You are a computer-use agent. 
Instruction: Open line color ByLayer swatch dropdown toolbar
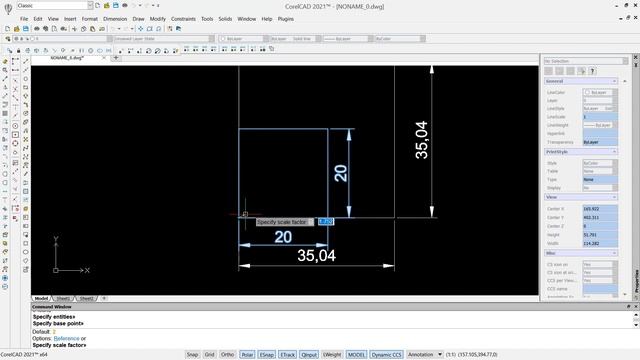coord(266,39)
